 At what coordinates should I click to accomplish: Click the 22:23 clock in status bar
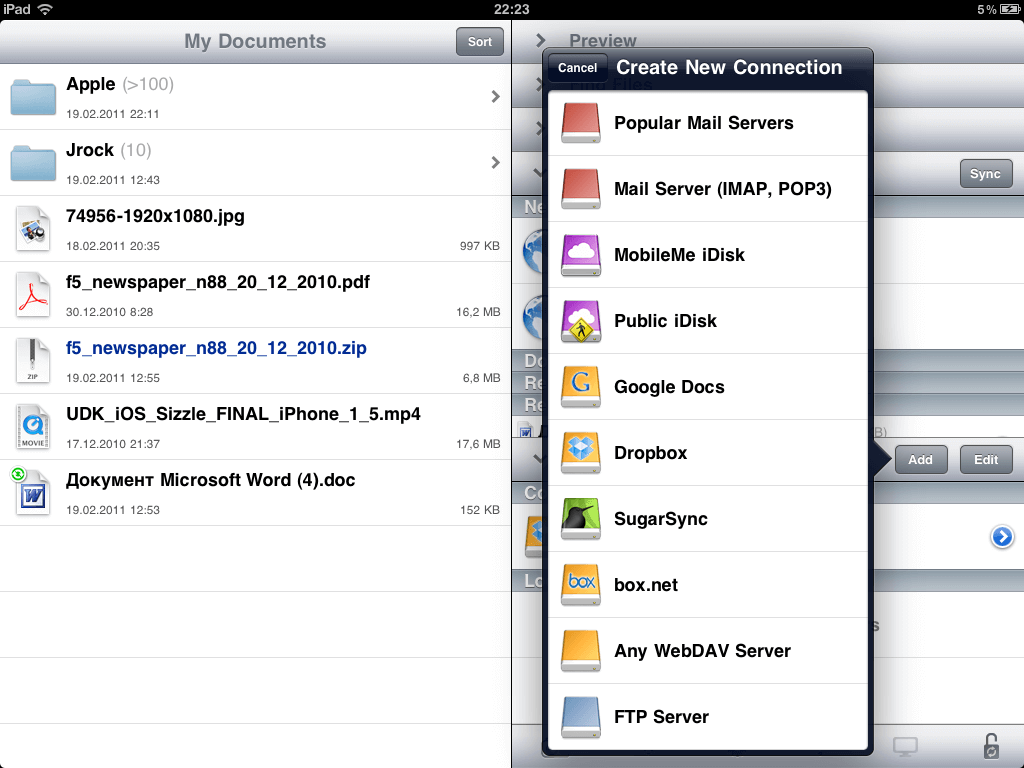tap(511, 9)
